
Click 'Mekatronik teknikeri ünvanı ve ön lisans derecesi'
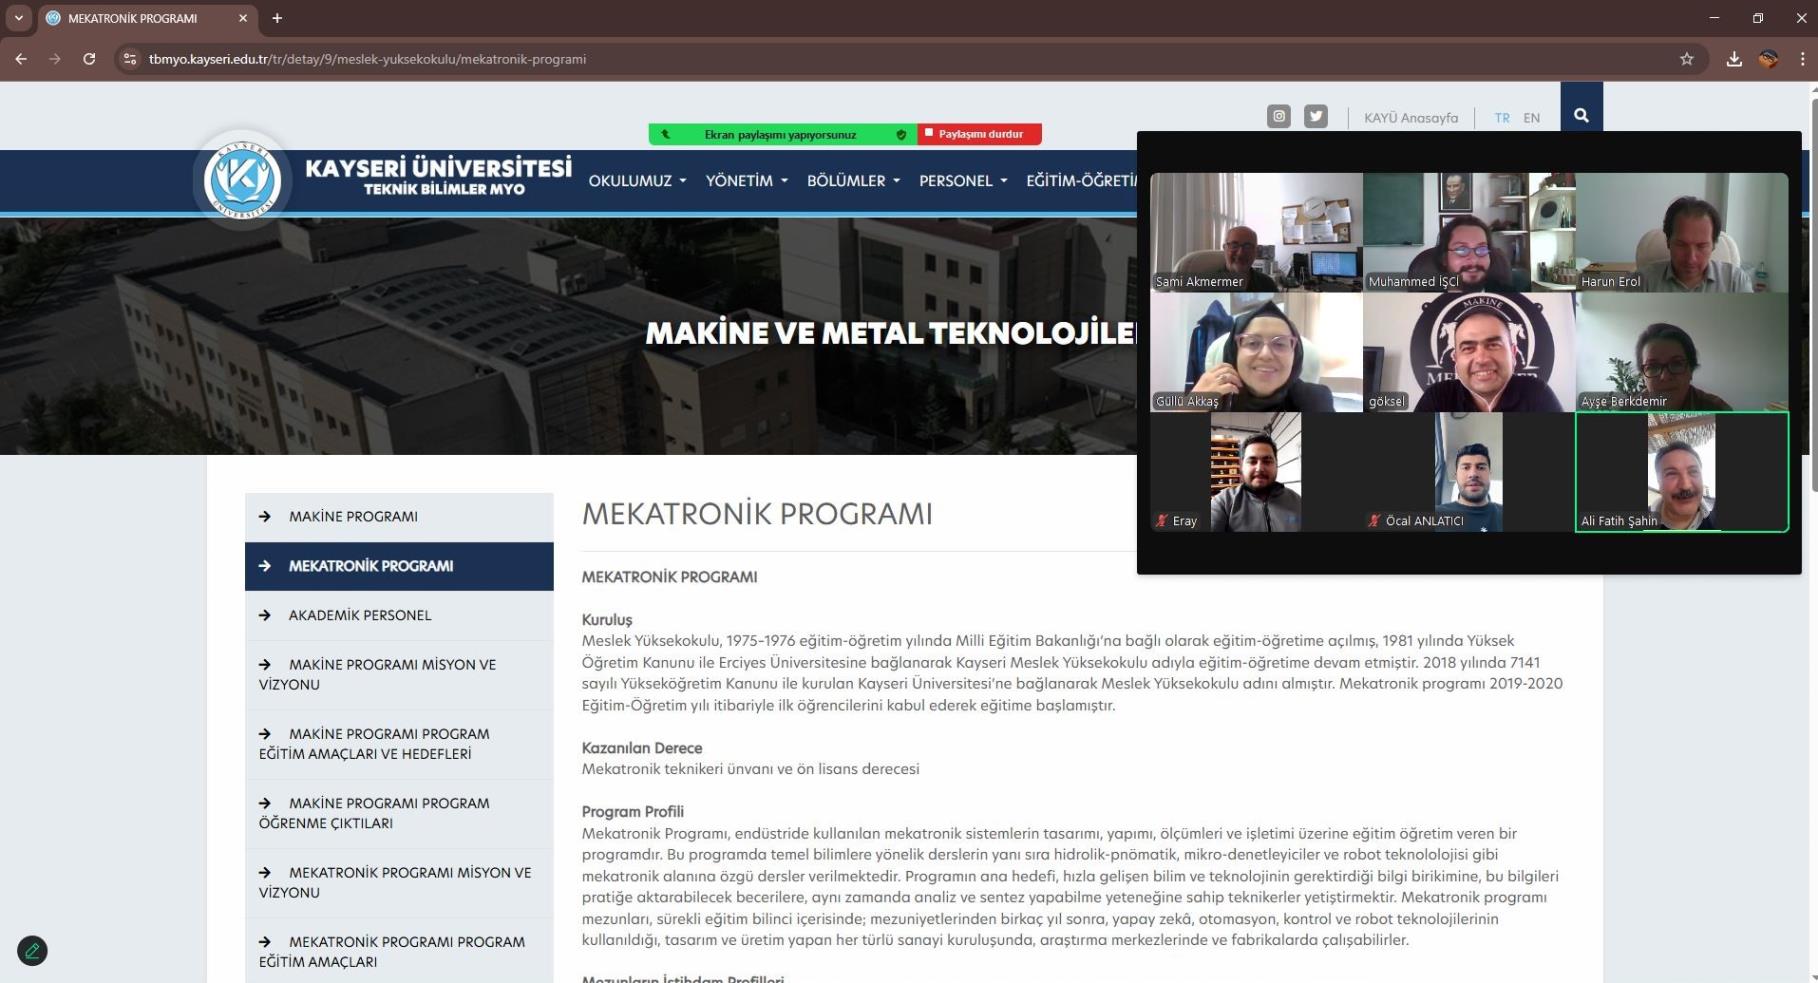tap(751, 769)
